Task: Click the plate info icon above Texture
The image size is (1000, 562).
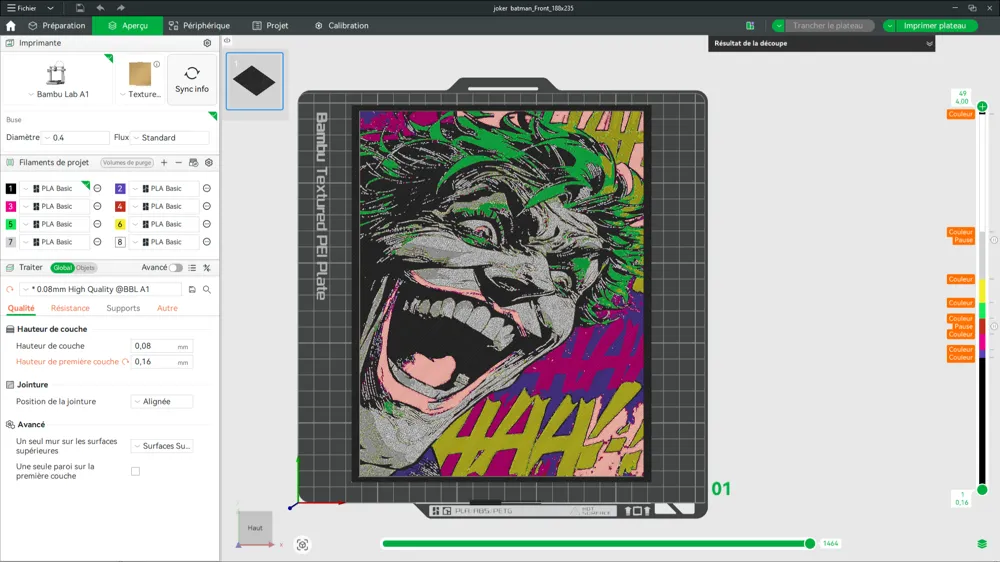Action: coord(157,64)
